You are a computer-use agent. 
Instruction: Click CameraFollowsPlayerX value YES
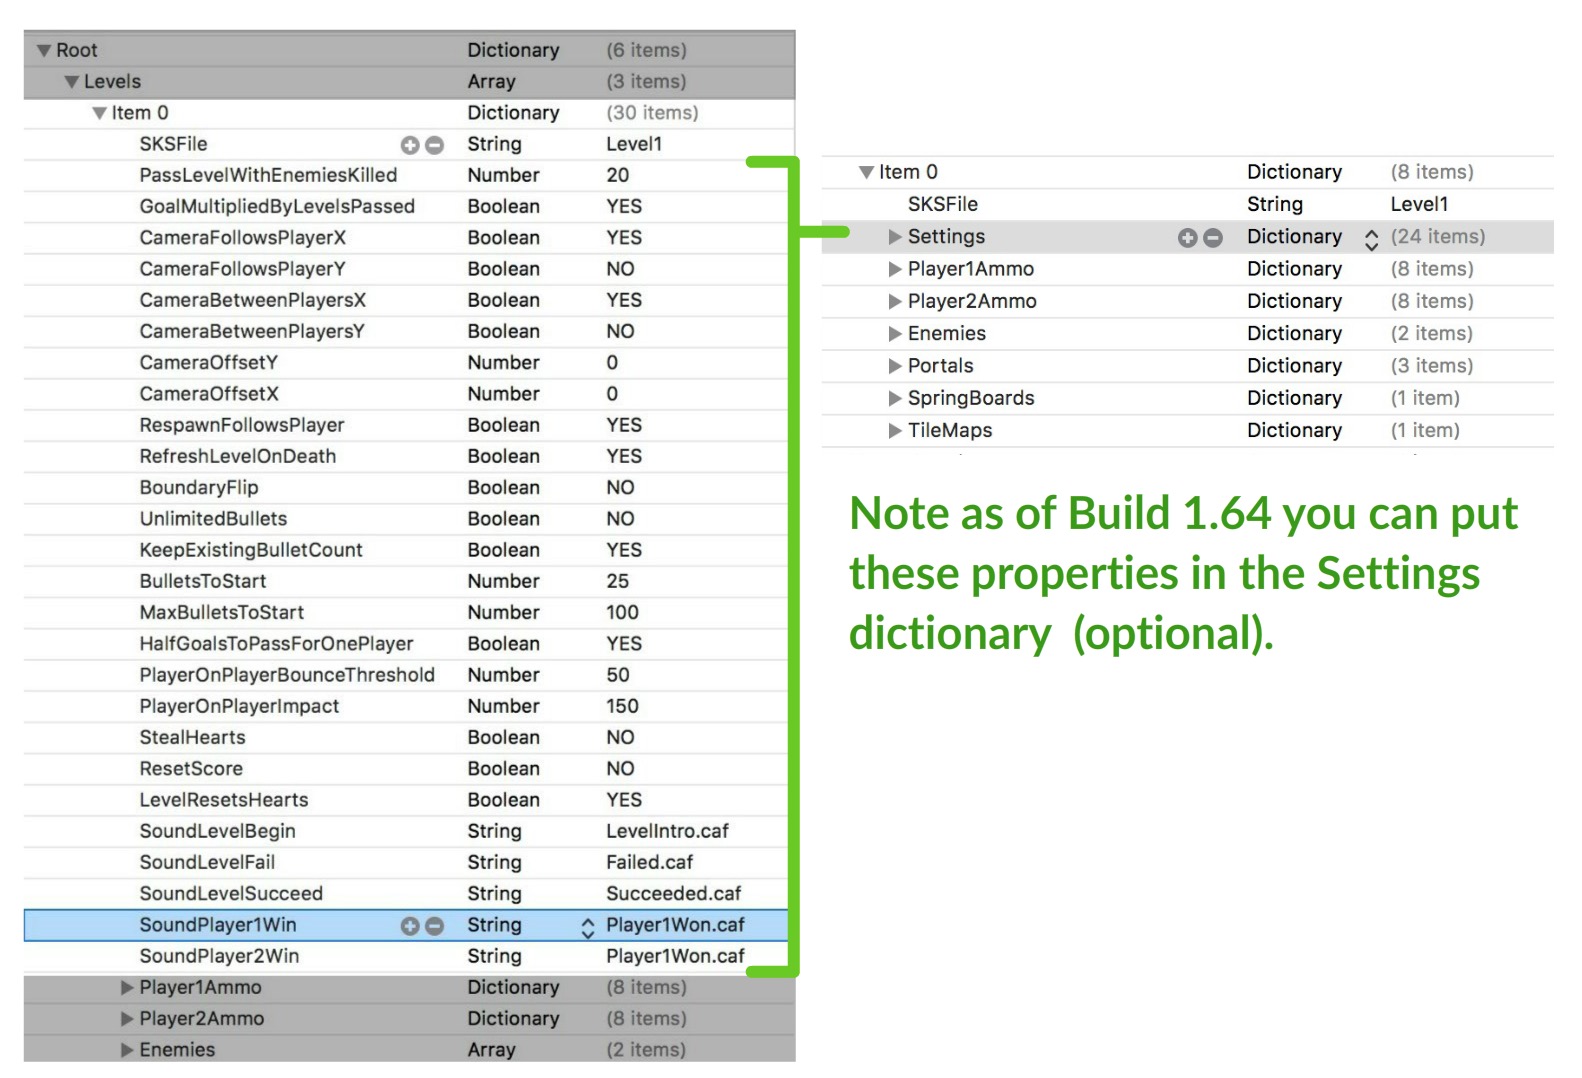tap(624, 238)
